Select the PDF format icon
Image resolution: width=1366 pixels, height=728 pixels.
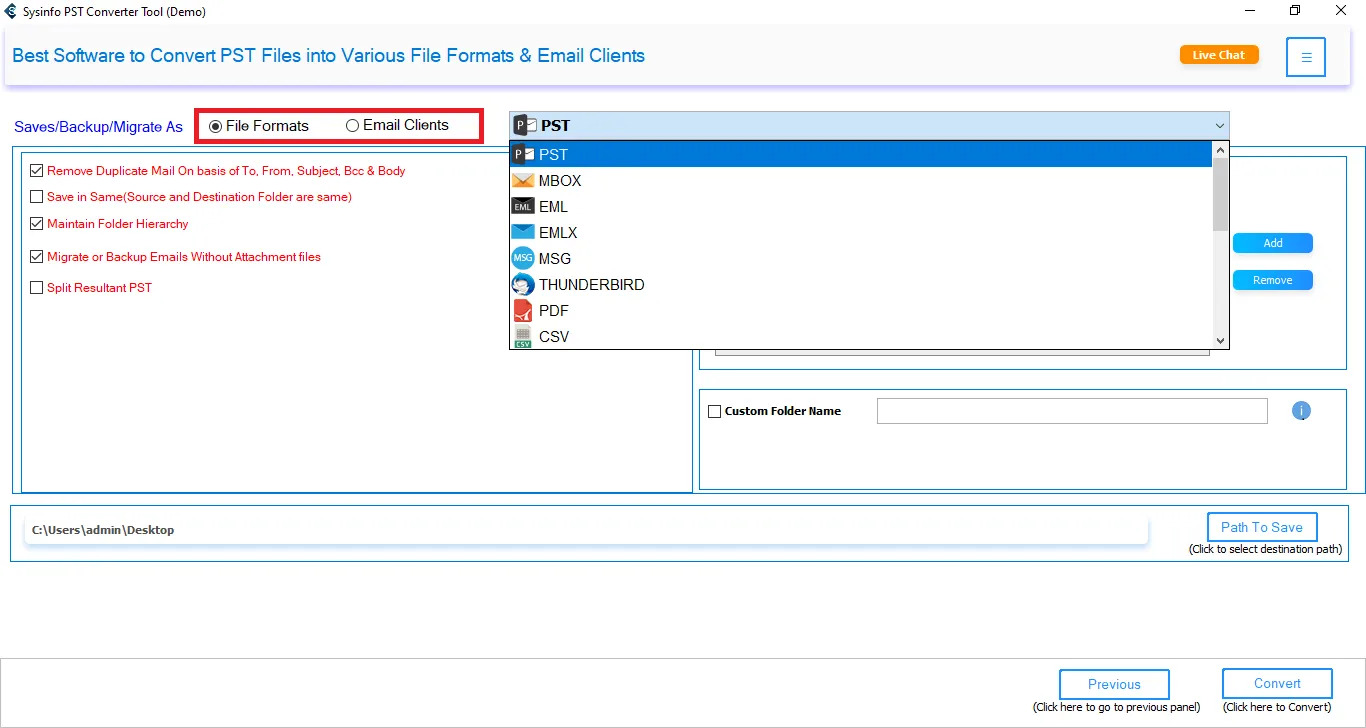coord(522,310)
